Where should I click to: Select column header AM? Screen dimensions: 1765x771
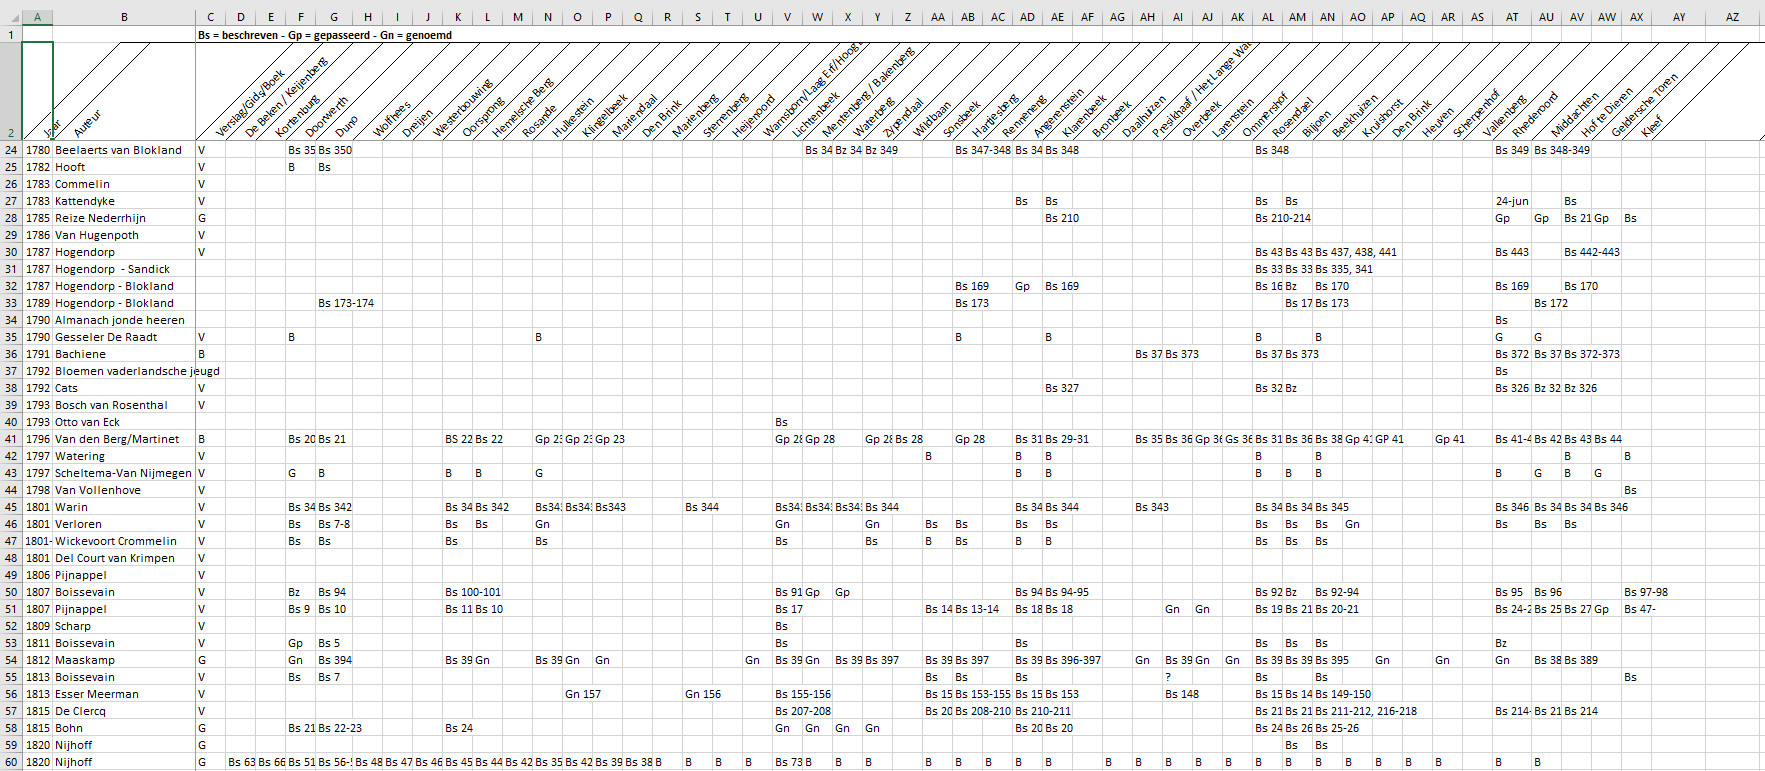point(1297,16)
